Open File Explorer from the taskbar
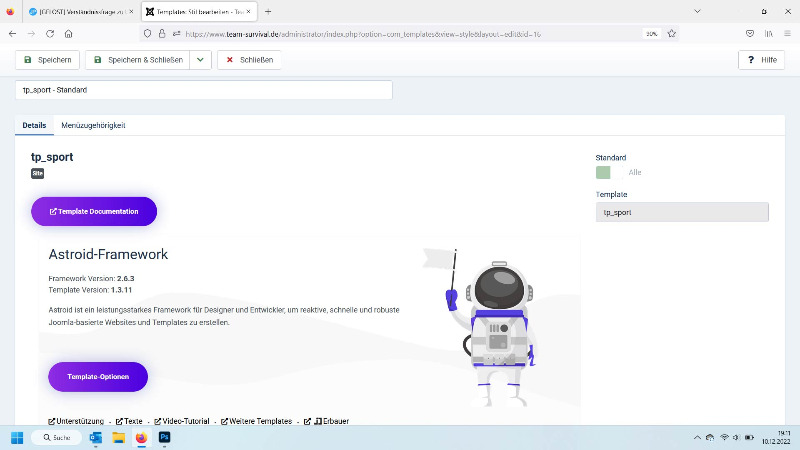The image size is (800, 450). (118, 438)
